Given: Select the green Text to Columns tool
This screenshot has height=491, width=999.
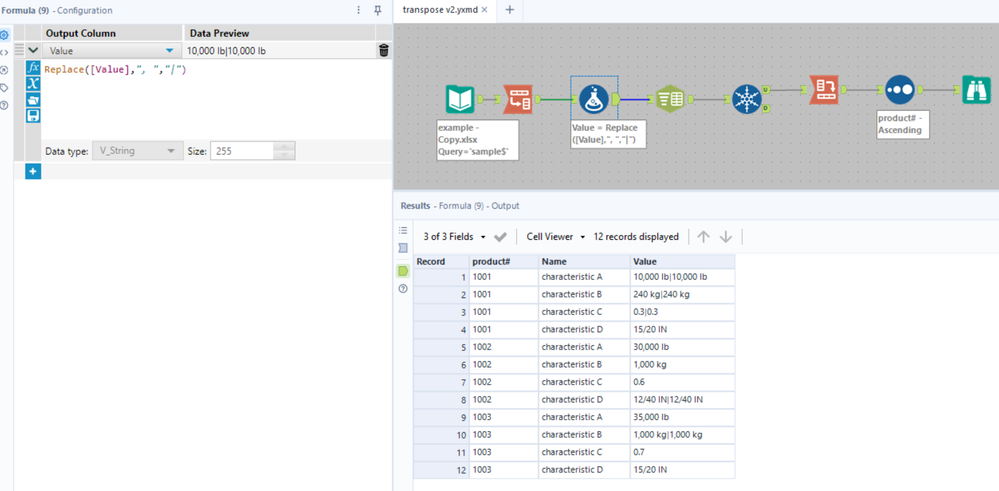Looking at the screenshot, I should click(x=670, y=99).
